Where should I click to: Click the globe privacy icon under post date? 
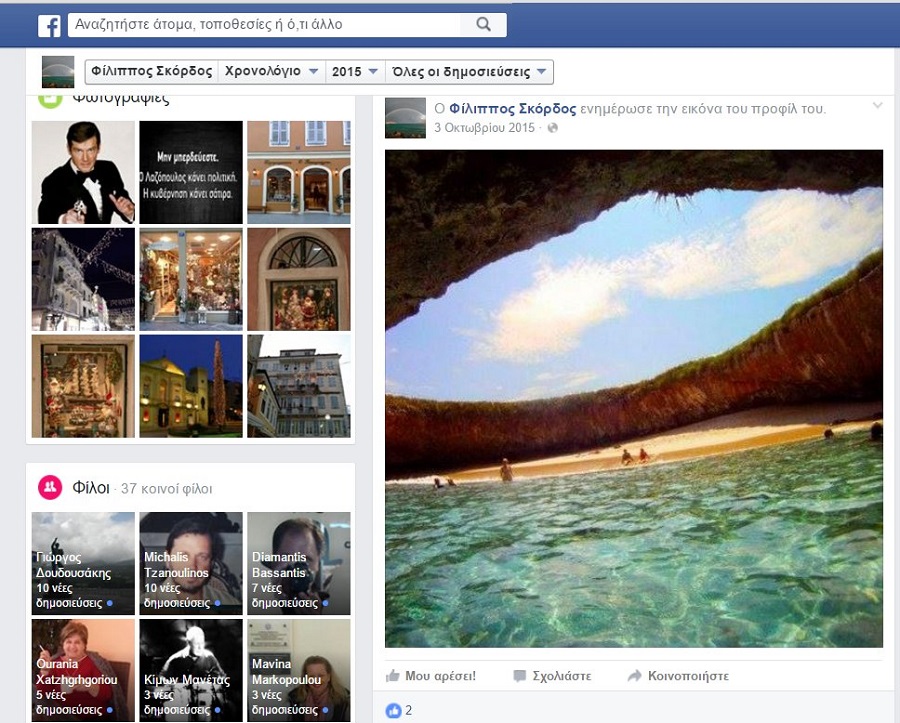coord(552,128)
